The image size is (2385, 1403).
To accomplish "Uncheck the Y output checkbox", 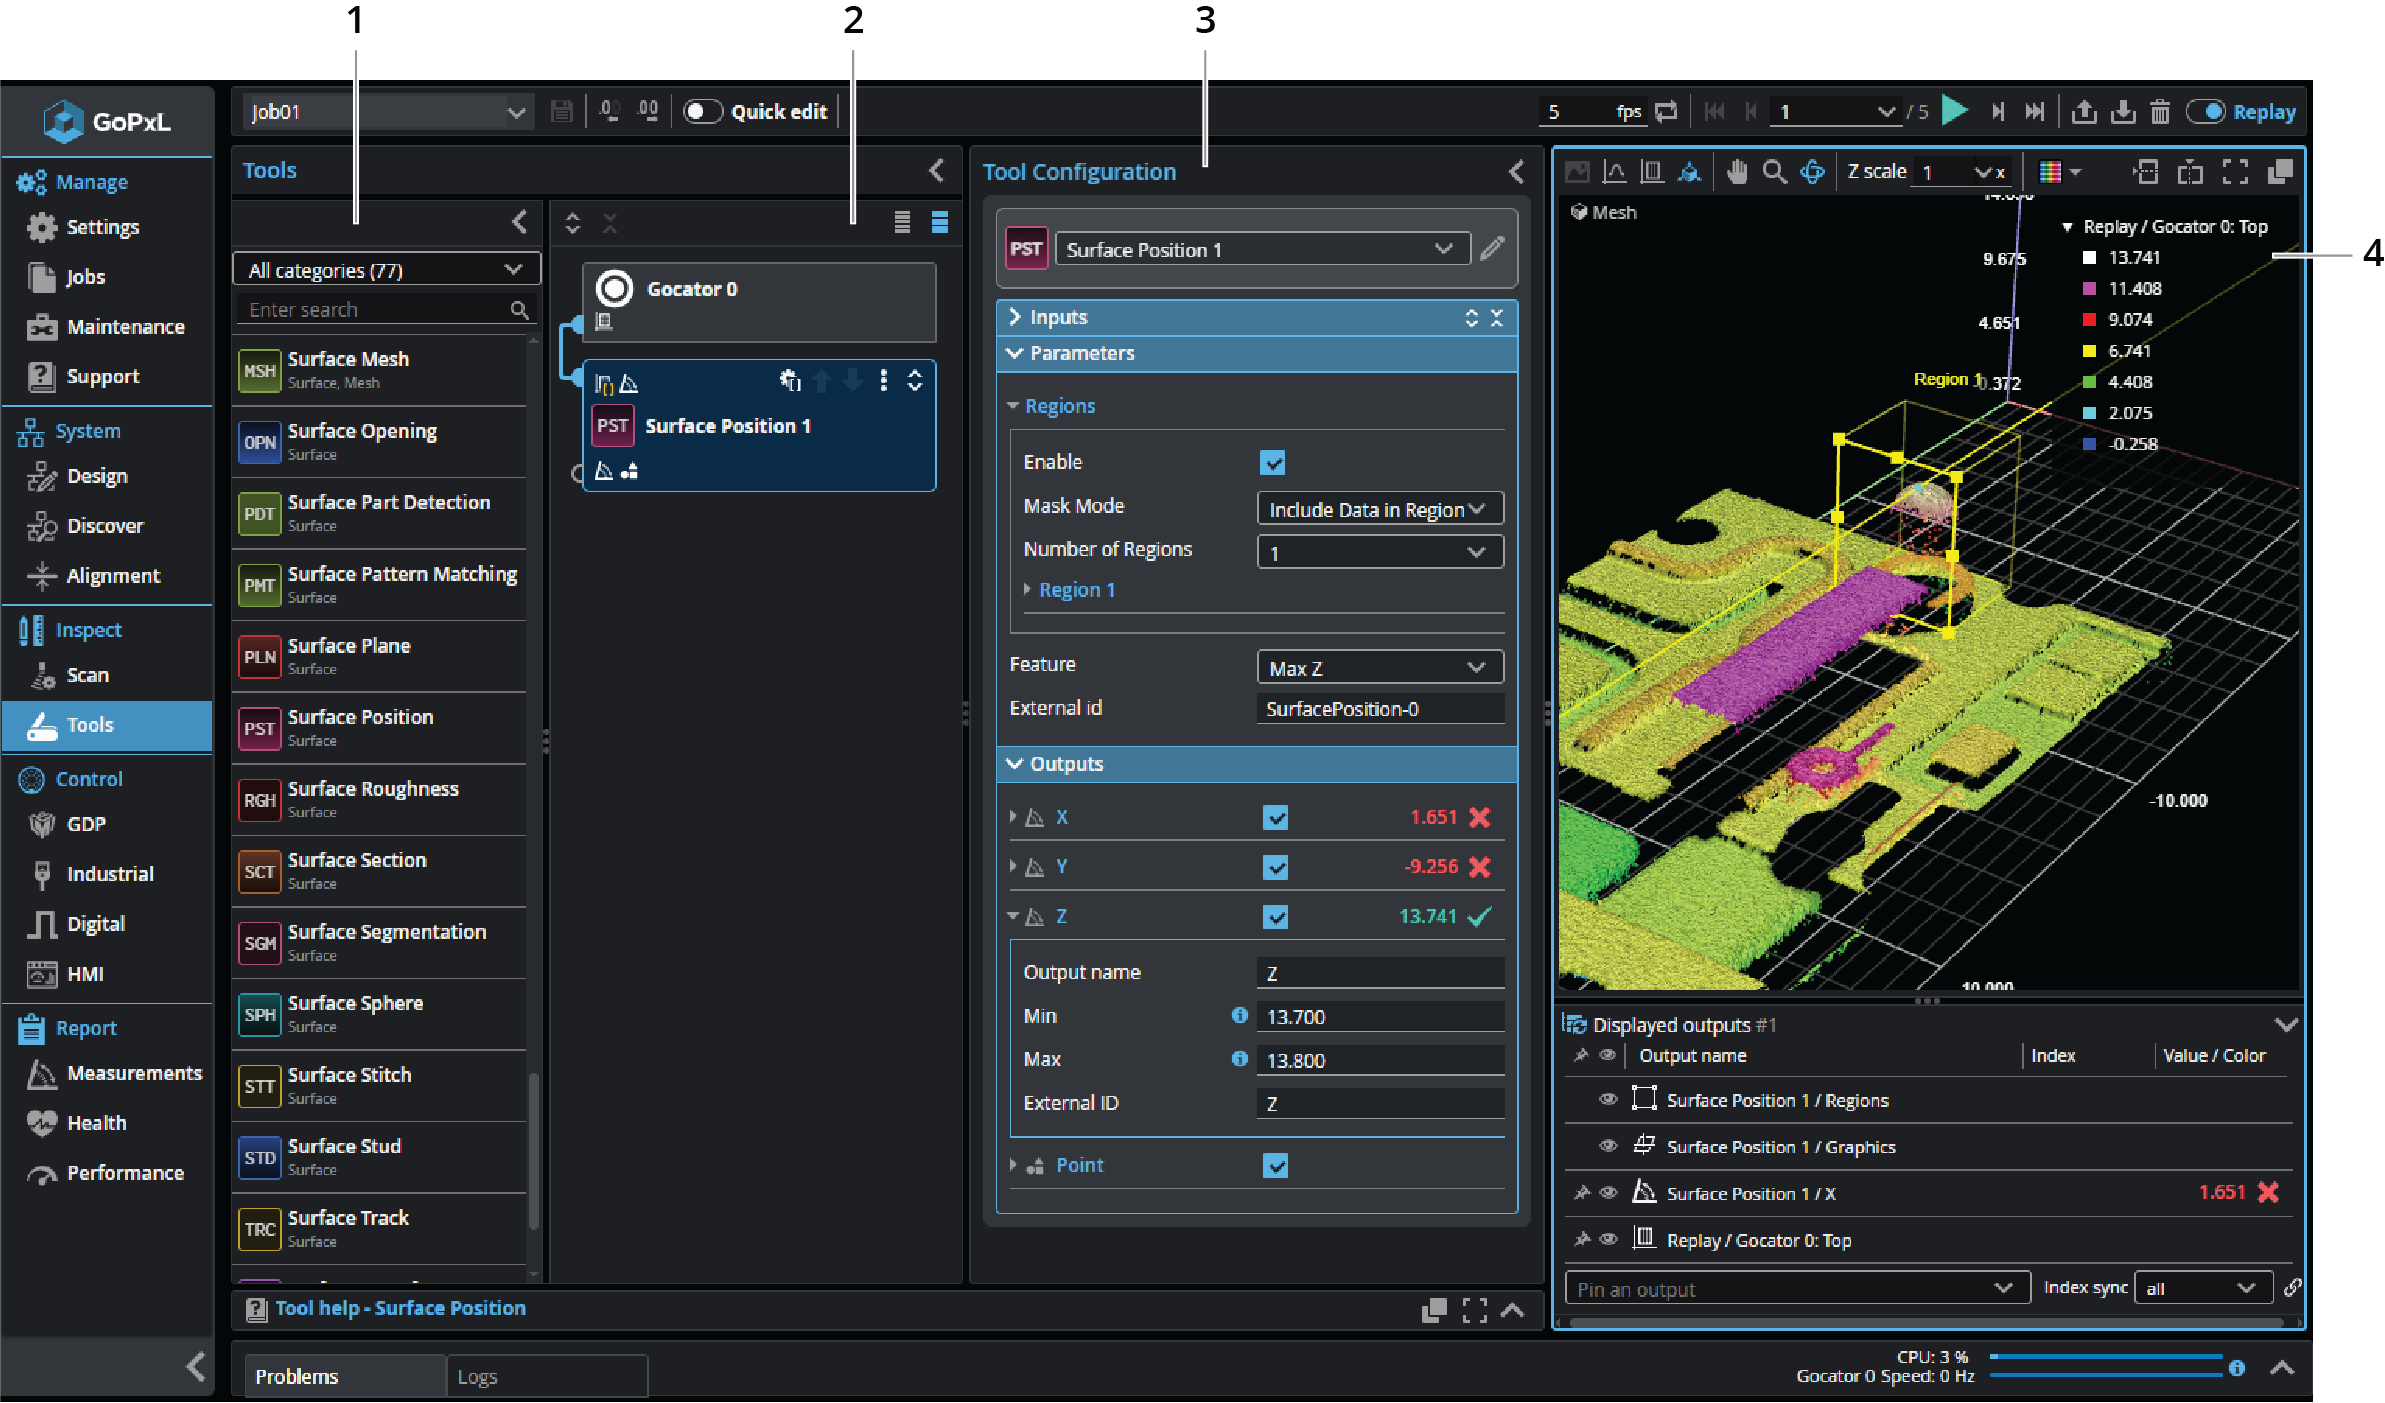I will [x=1275, y=867].
